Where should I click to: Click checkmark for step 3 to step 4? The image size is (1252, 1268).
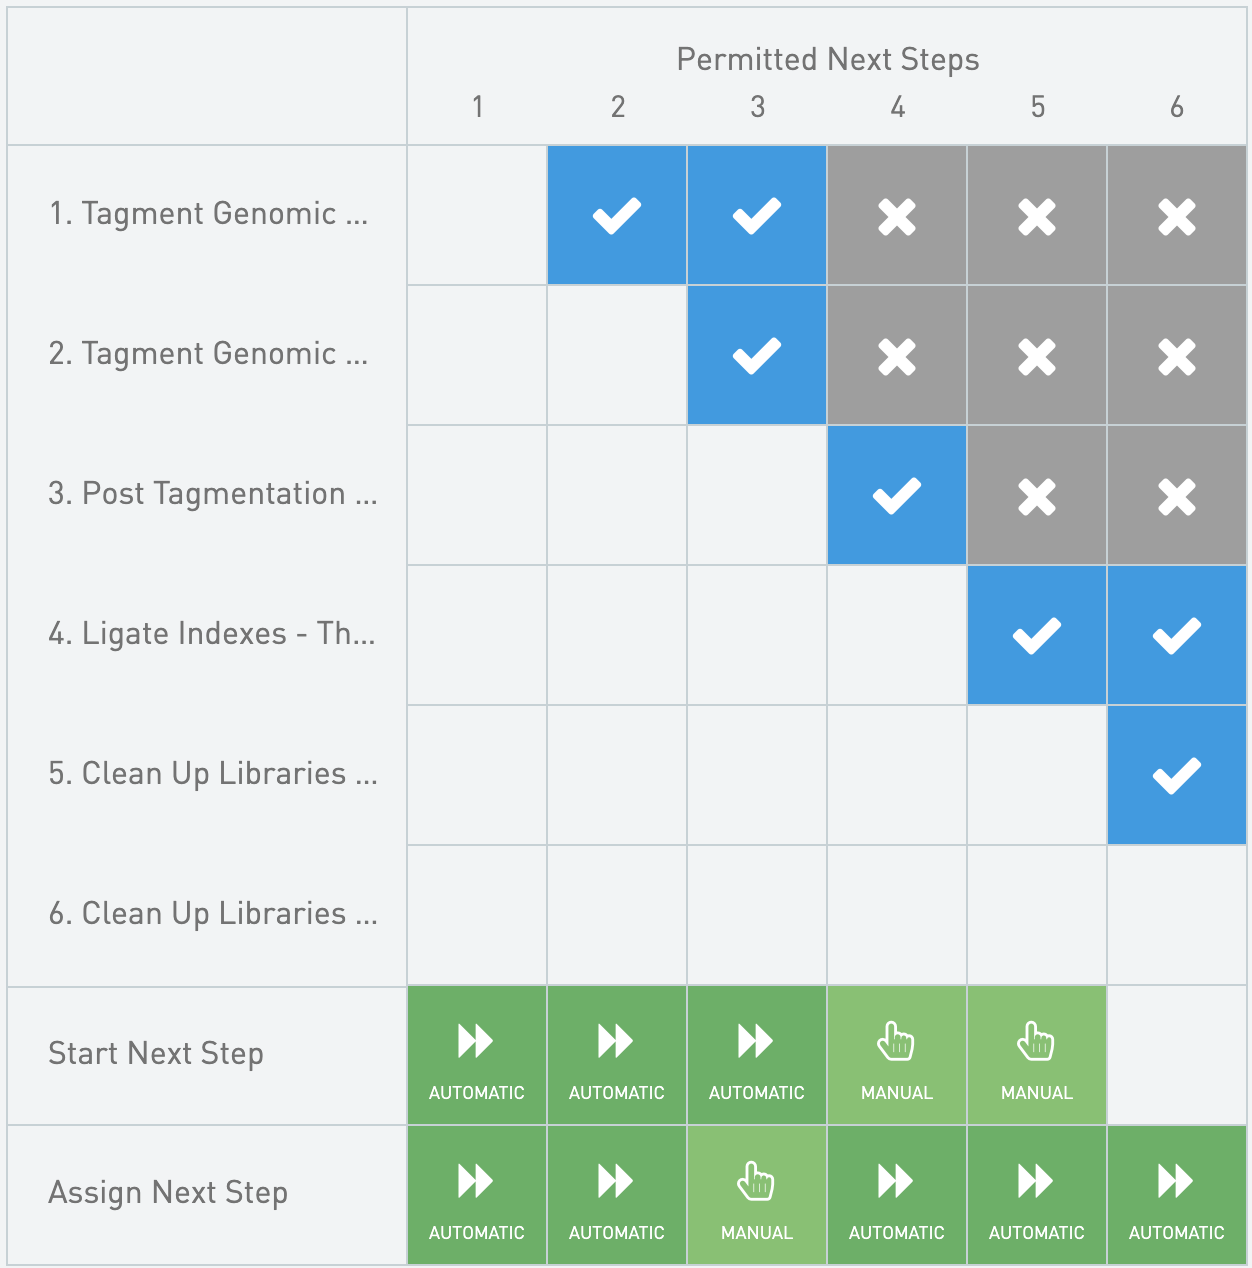(897, 496)
